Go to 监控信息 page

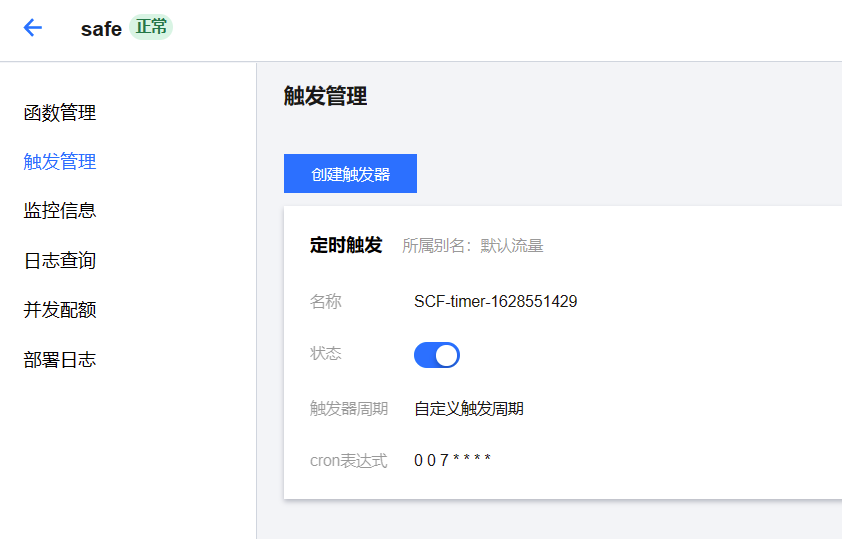pyautogui.click(x=60, y=210)
